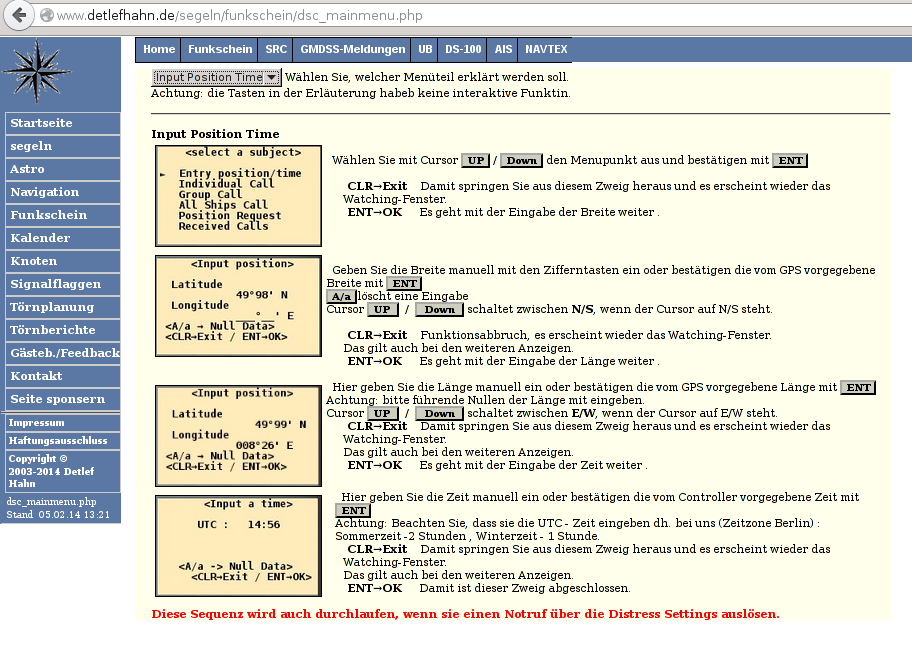Go to Startseite in the sidebar
This screenshot has height=652, width=912.
pos(63,123)
